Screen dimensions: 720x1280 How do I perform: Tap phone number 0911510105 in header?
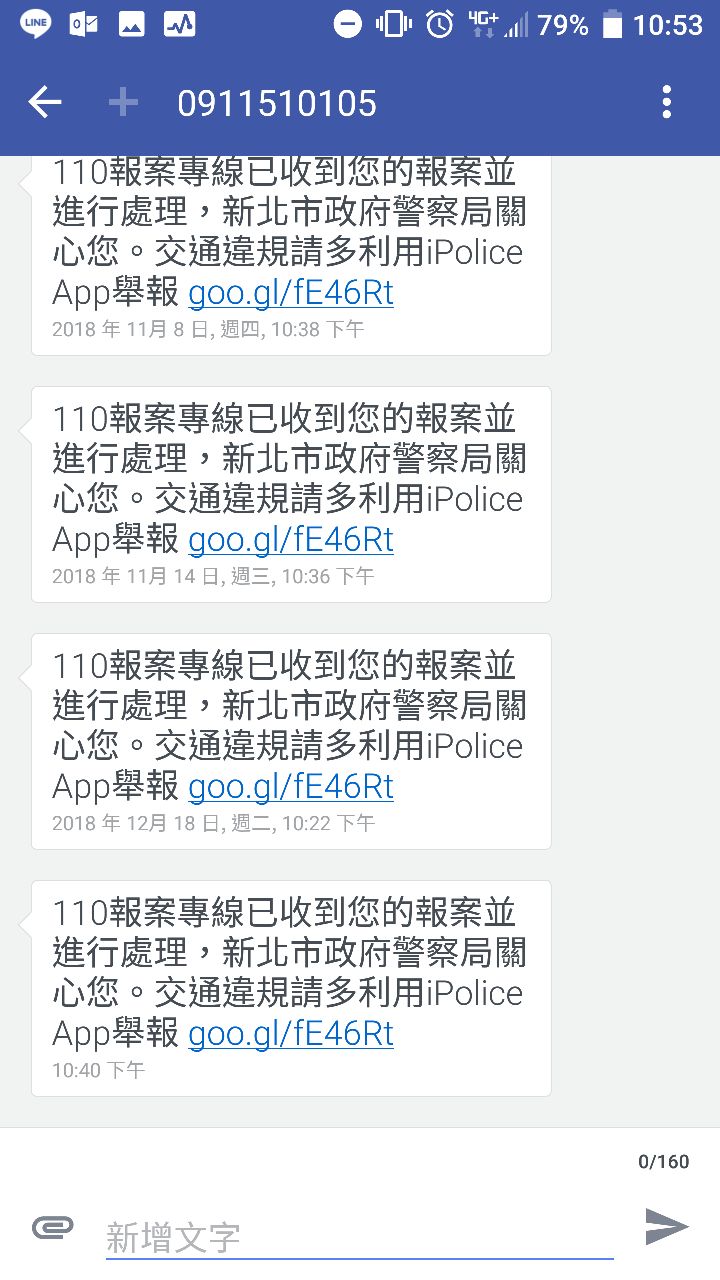click(277, 103)
